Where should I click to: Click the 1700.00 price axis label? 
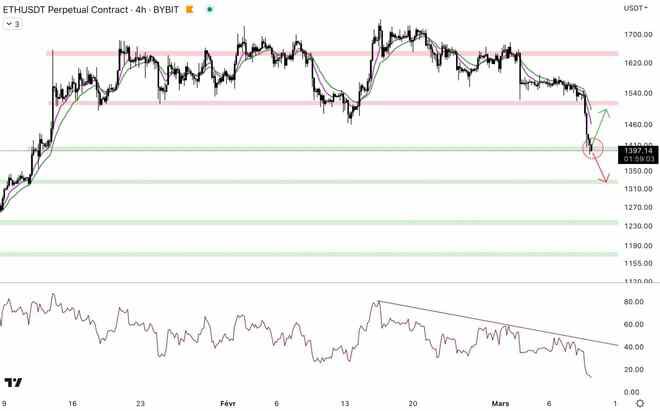(638, 35)
